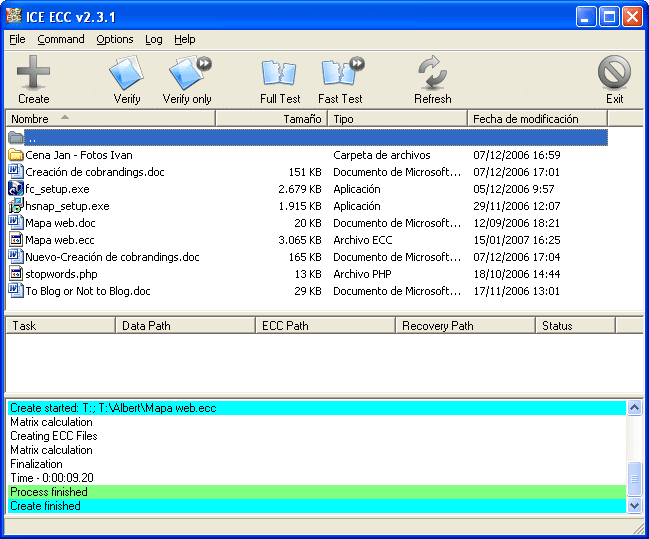
Task: Refresh the file listing
Action: coord(433,80)
